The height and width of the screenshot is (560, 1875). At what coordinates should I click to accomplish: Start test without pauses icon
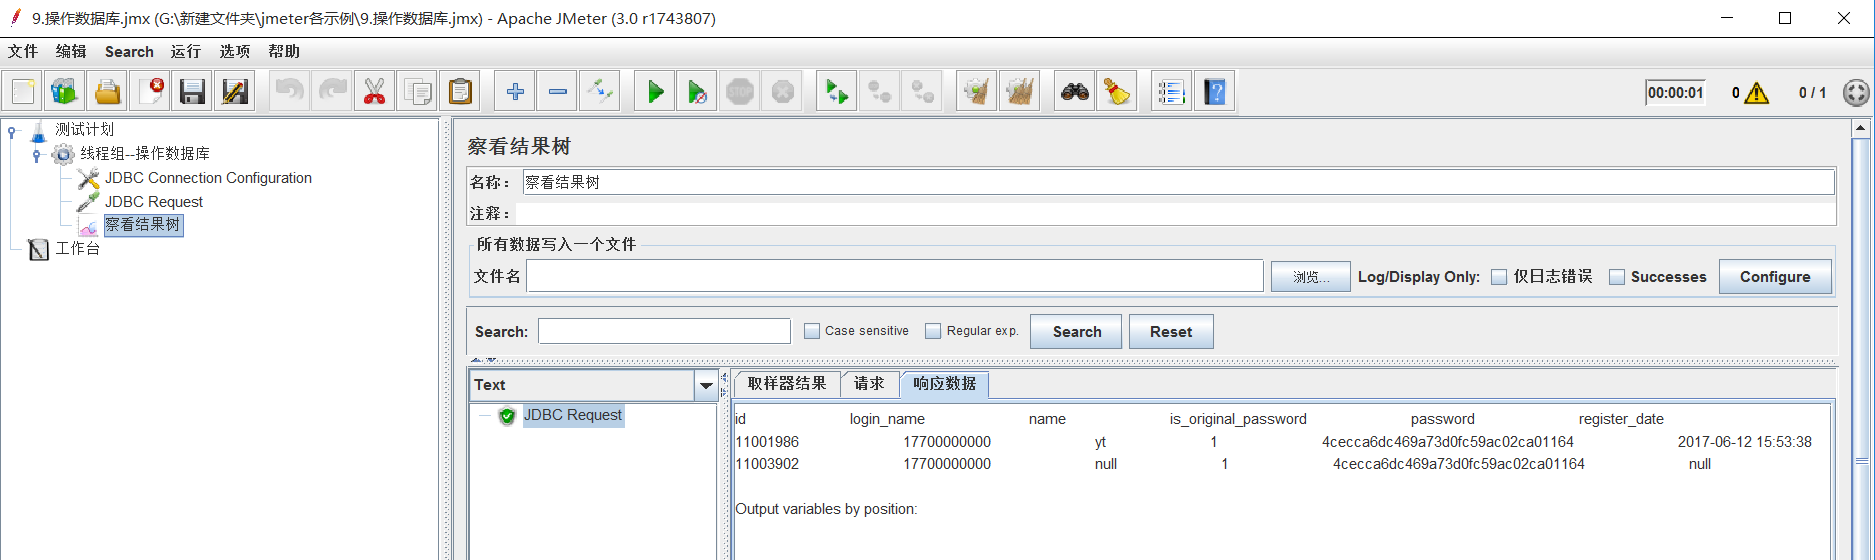coord(697,92)
